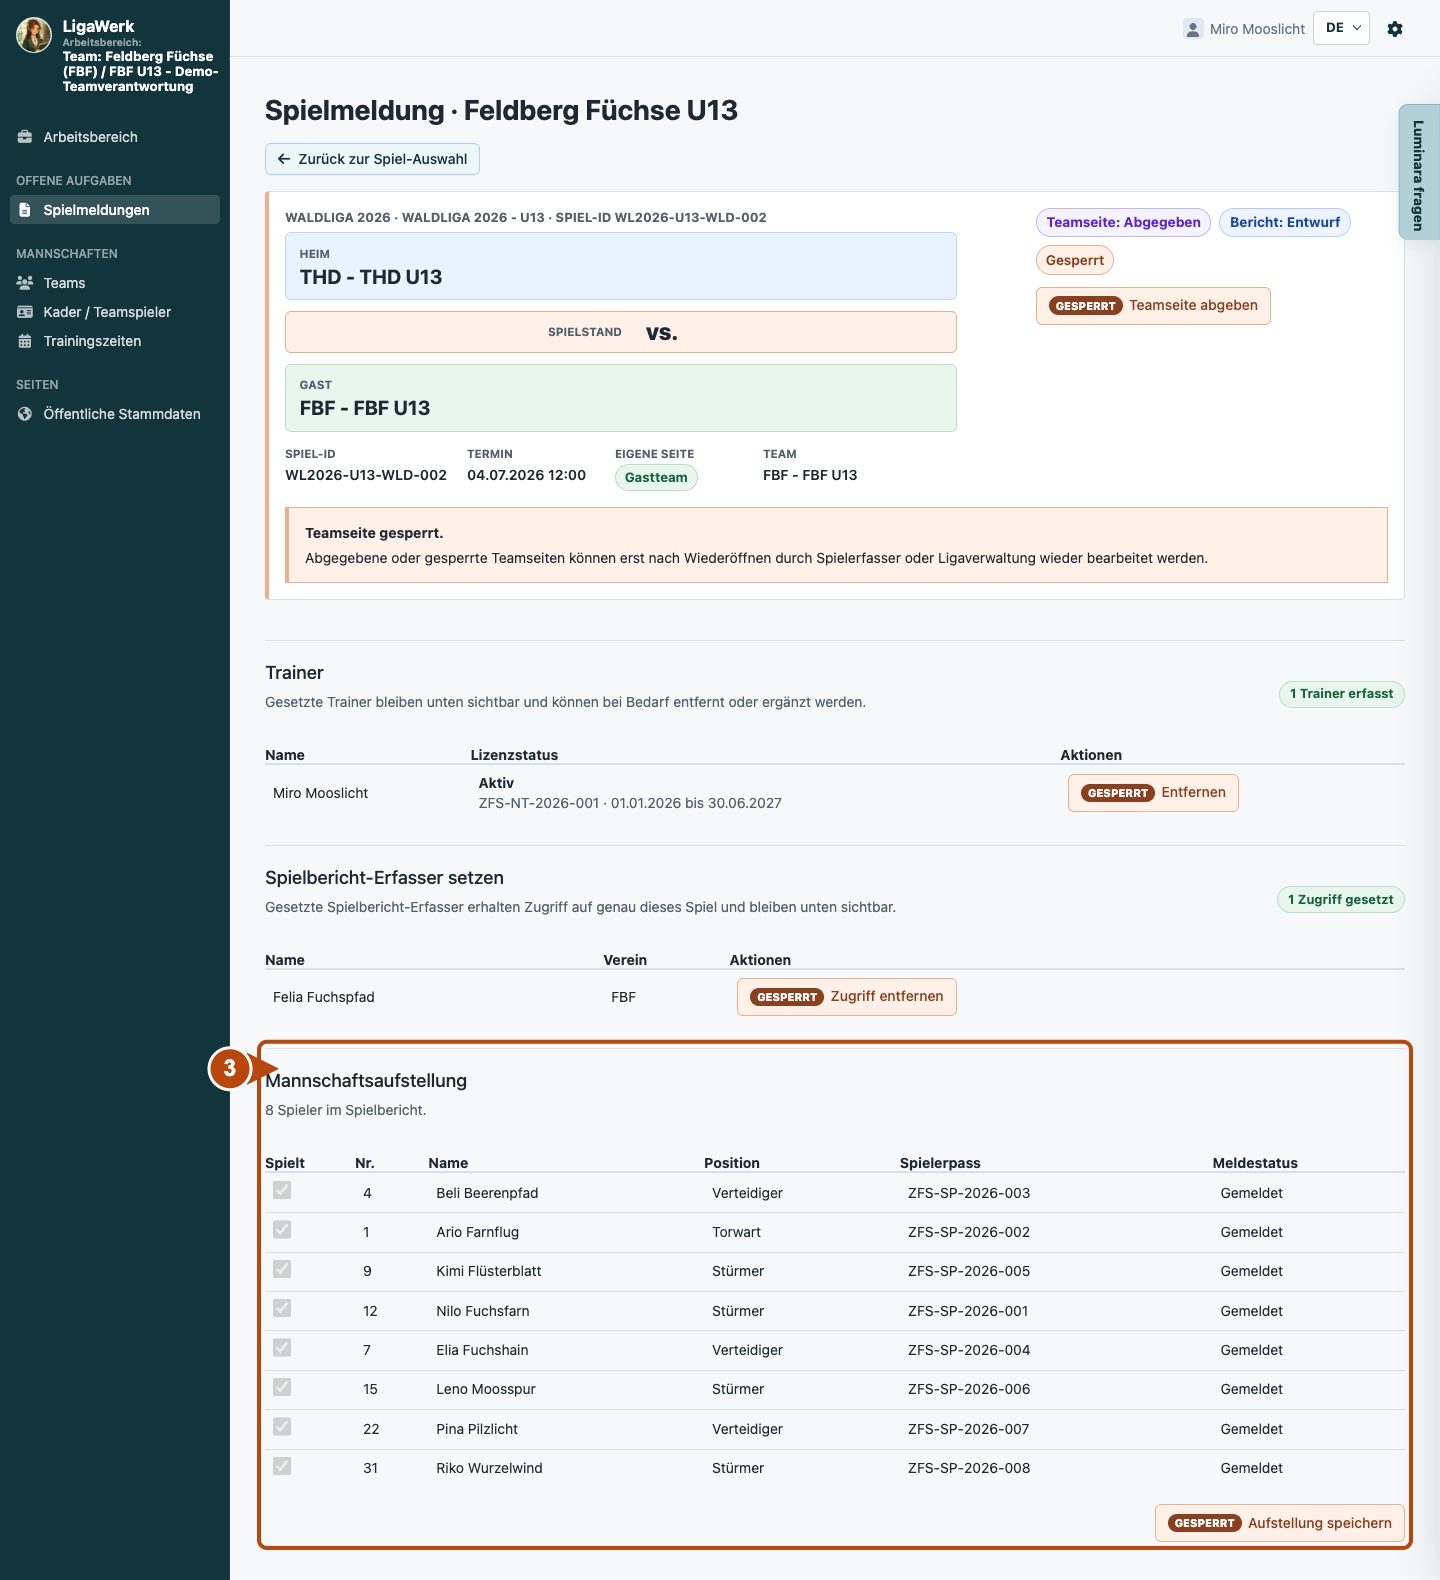Click the Trainingszeiten calendar icon
The width and height of the screenshot is (1440, 1580).
pyautogui.click(x=25, y=341)
